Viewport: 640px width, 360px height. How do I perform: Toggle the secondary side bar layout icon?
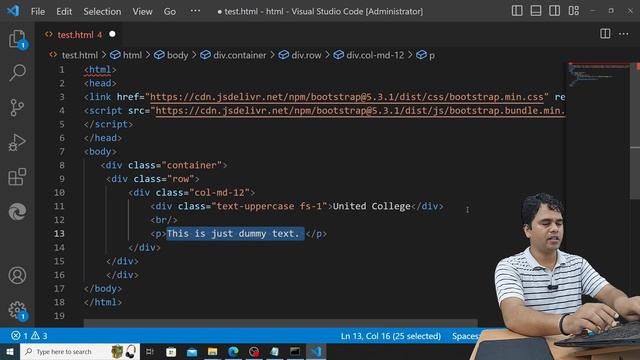(x=554, y=11)
